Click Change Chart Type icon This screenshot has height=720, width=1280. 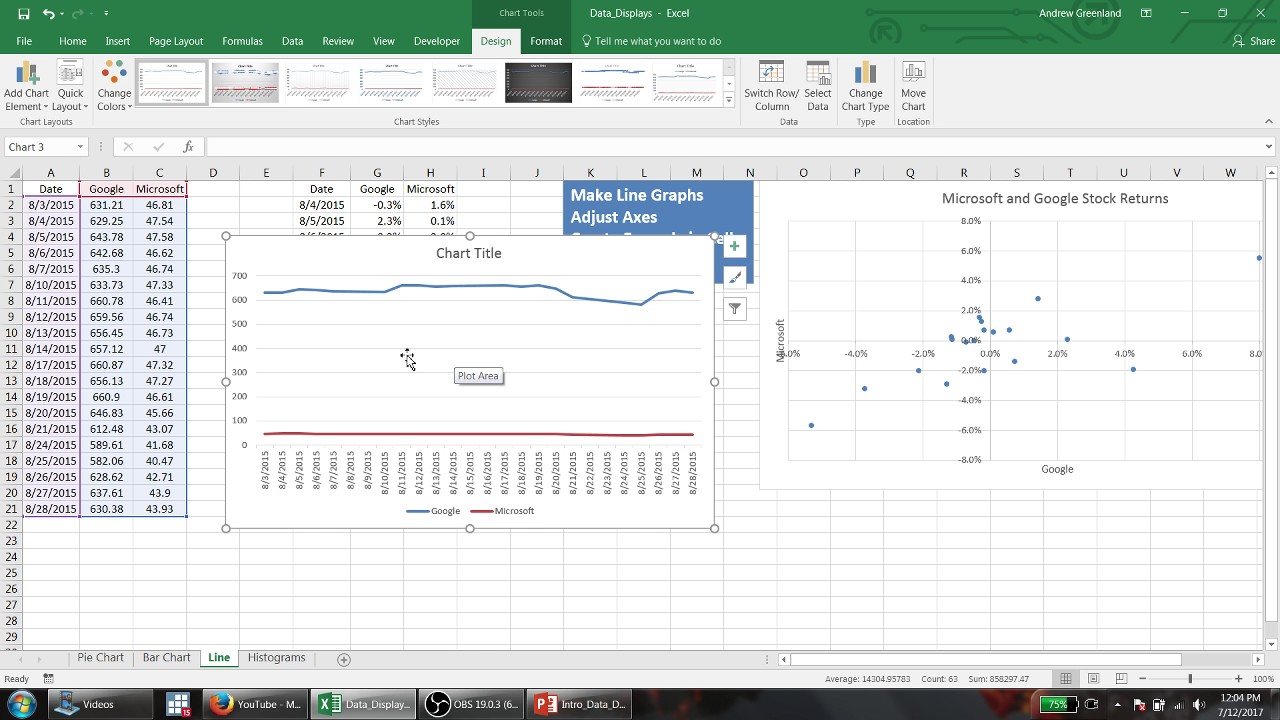pyautogui.click(x=865, y=86)
